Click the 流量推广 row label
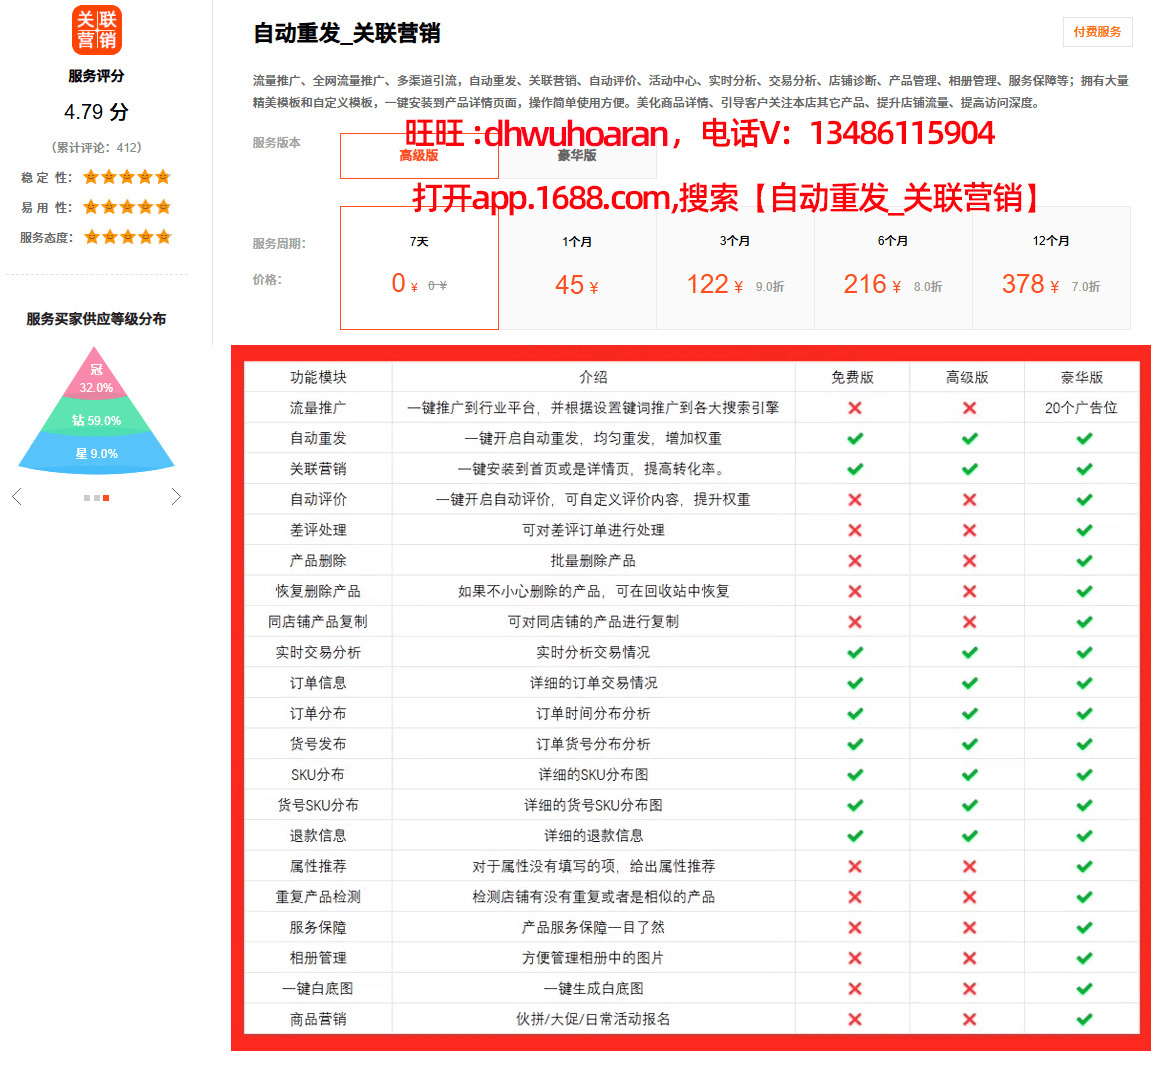This screenshot has height=1065, width=1169. click(318, 408)
